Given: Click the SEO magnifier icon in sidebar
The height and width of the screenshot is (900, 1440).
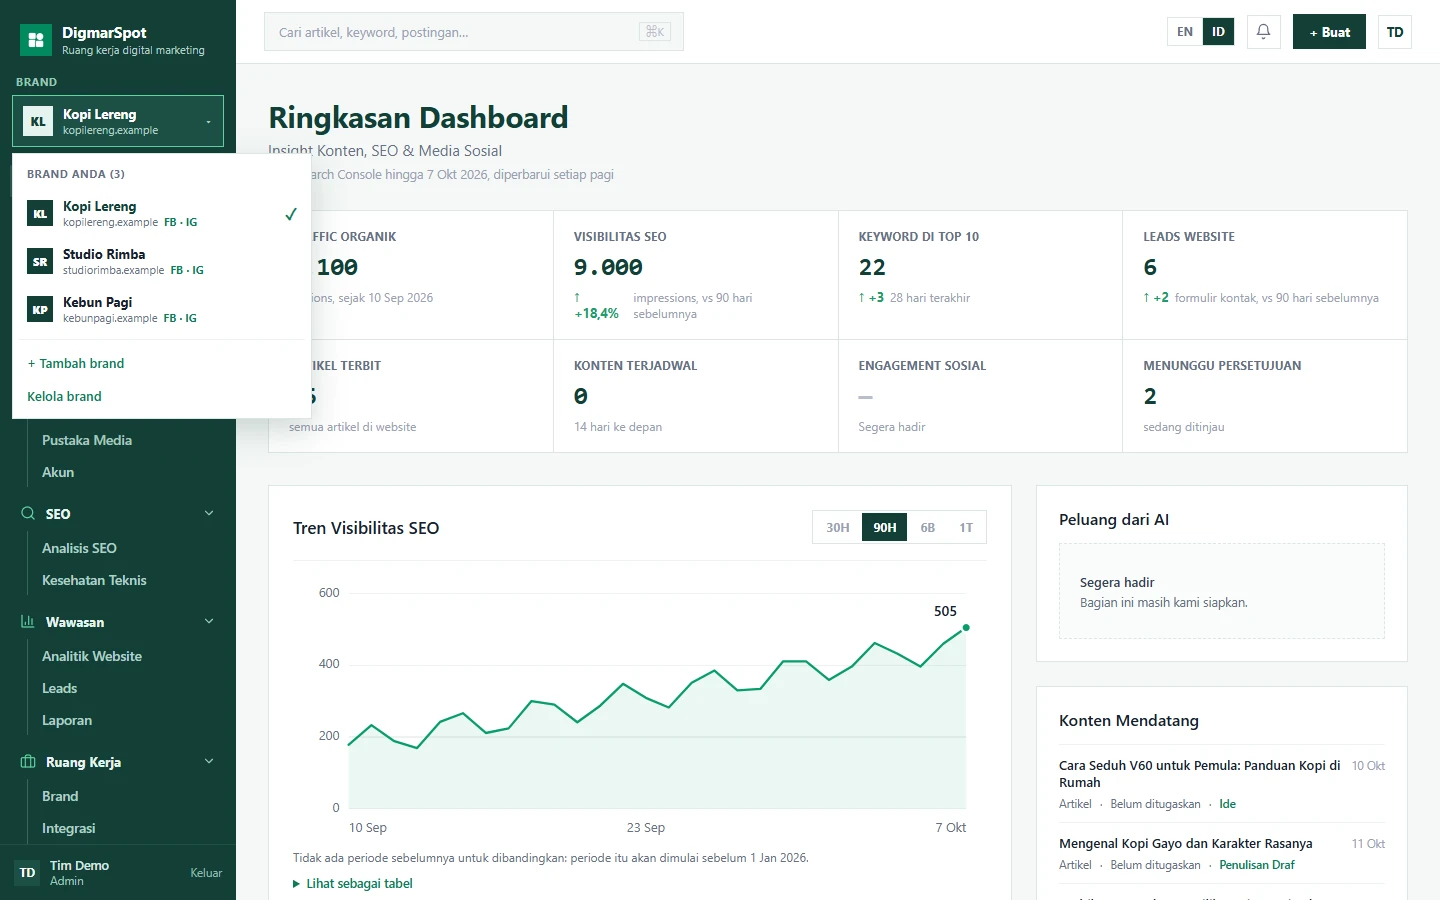Looking at the screenshot, I should 28,513.
